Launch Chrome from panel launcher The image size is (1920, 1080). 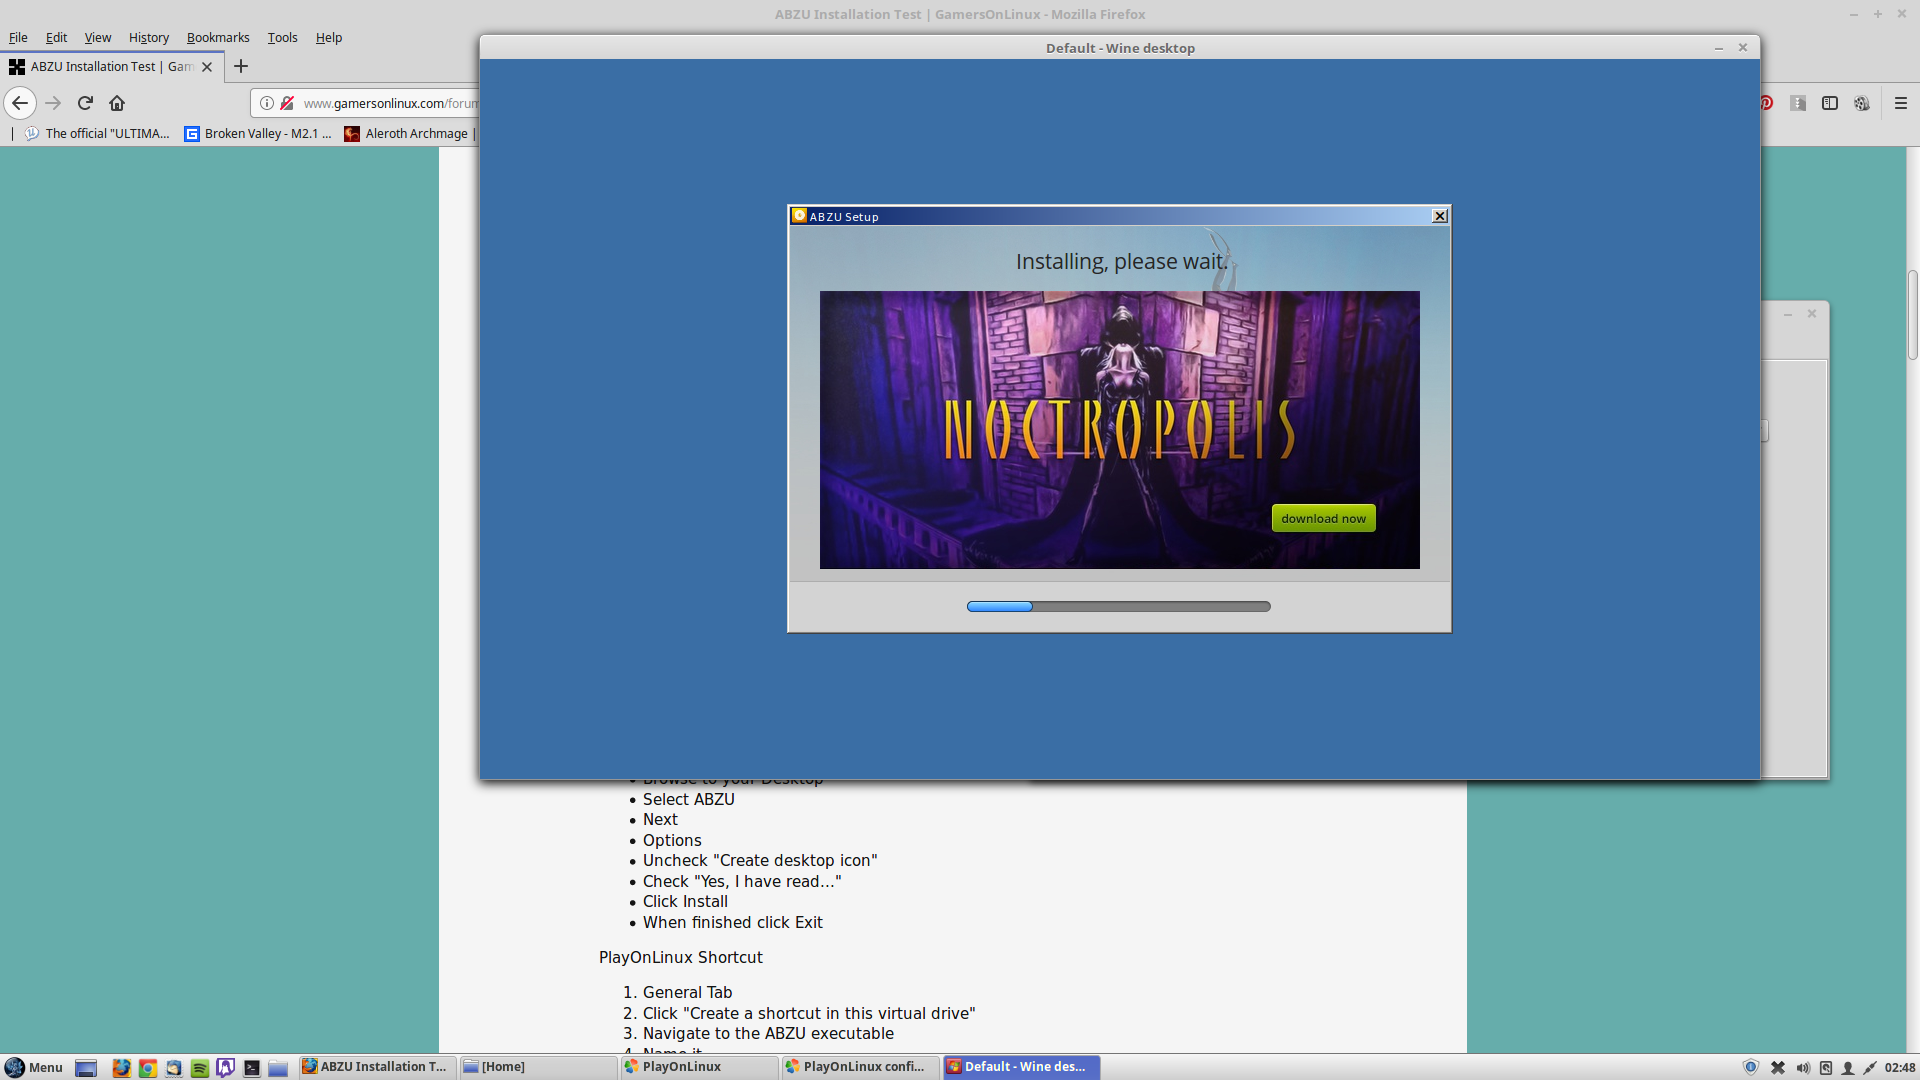pos(147,1068)
